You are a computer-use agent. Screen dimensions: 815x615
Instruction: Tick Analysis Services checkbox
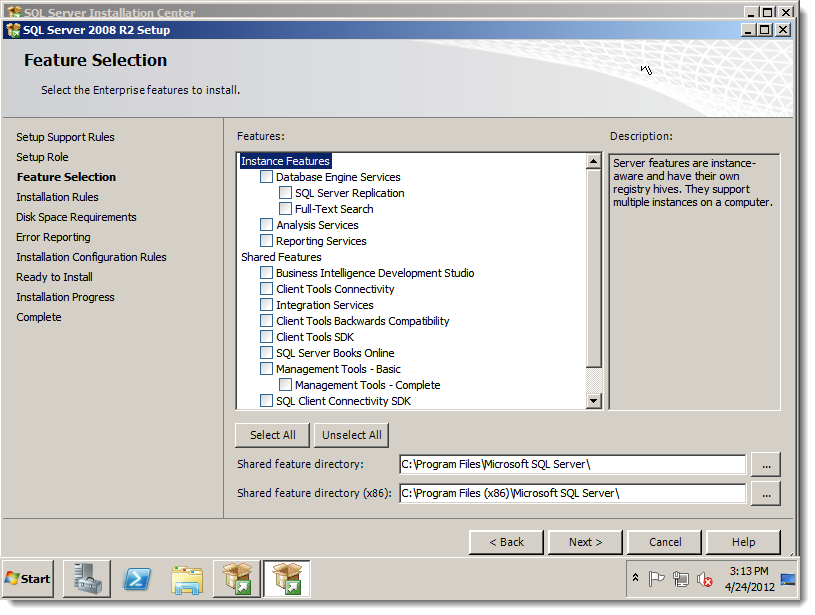pyautogui.click(x=266, y=225)
